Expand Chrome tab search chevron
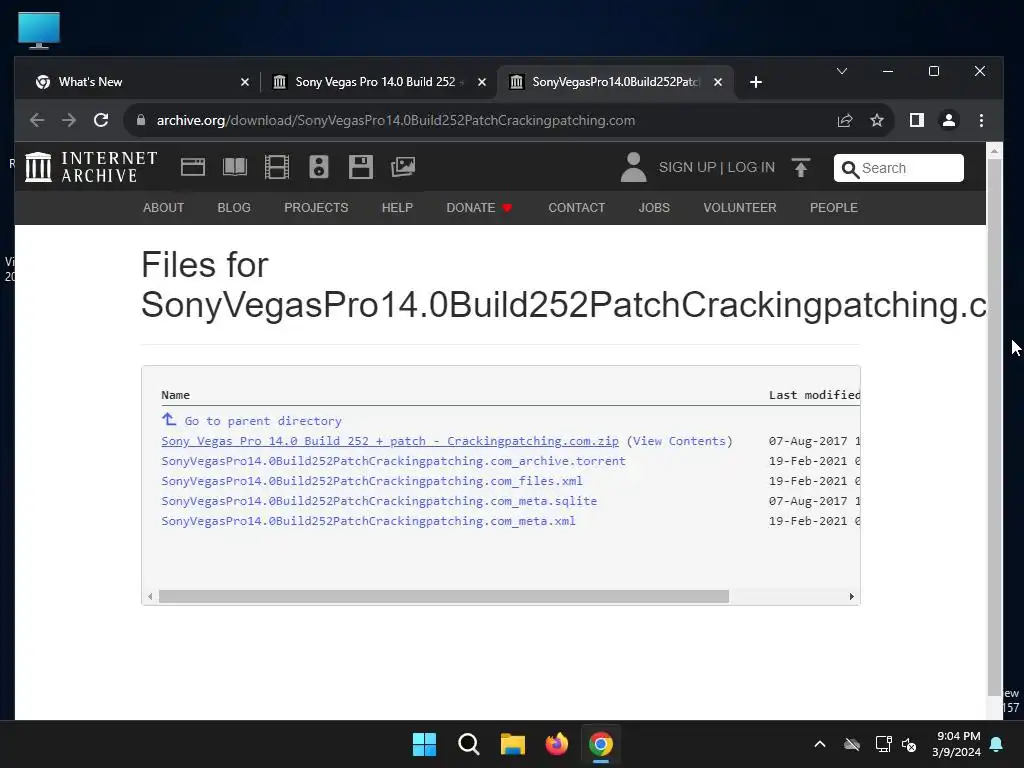1024x768 pixels. [x=842, y=71]
